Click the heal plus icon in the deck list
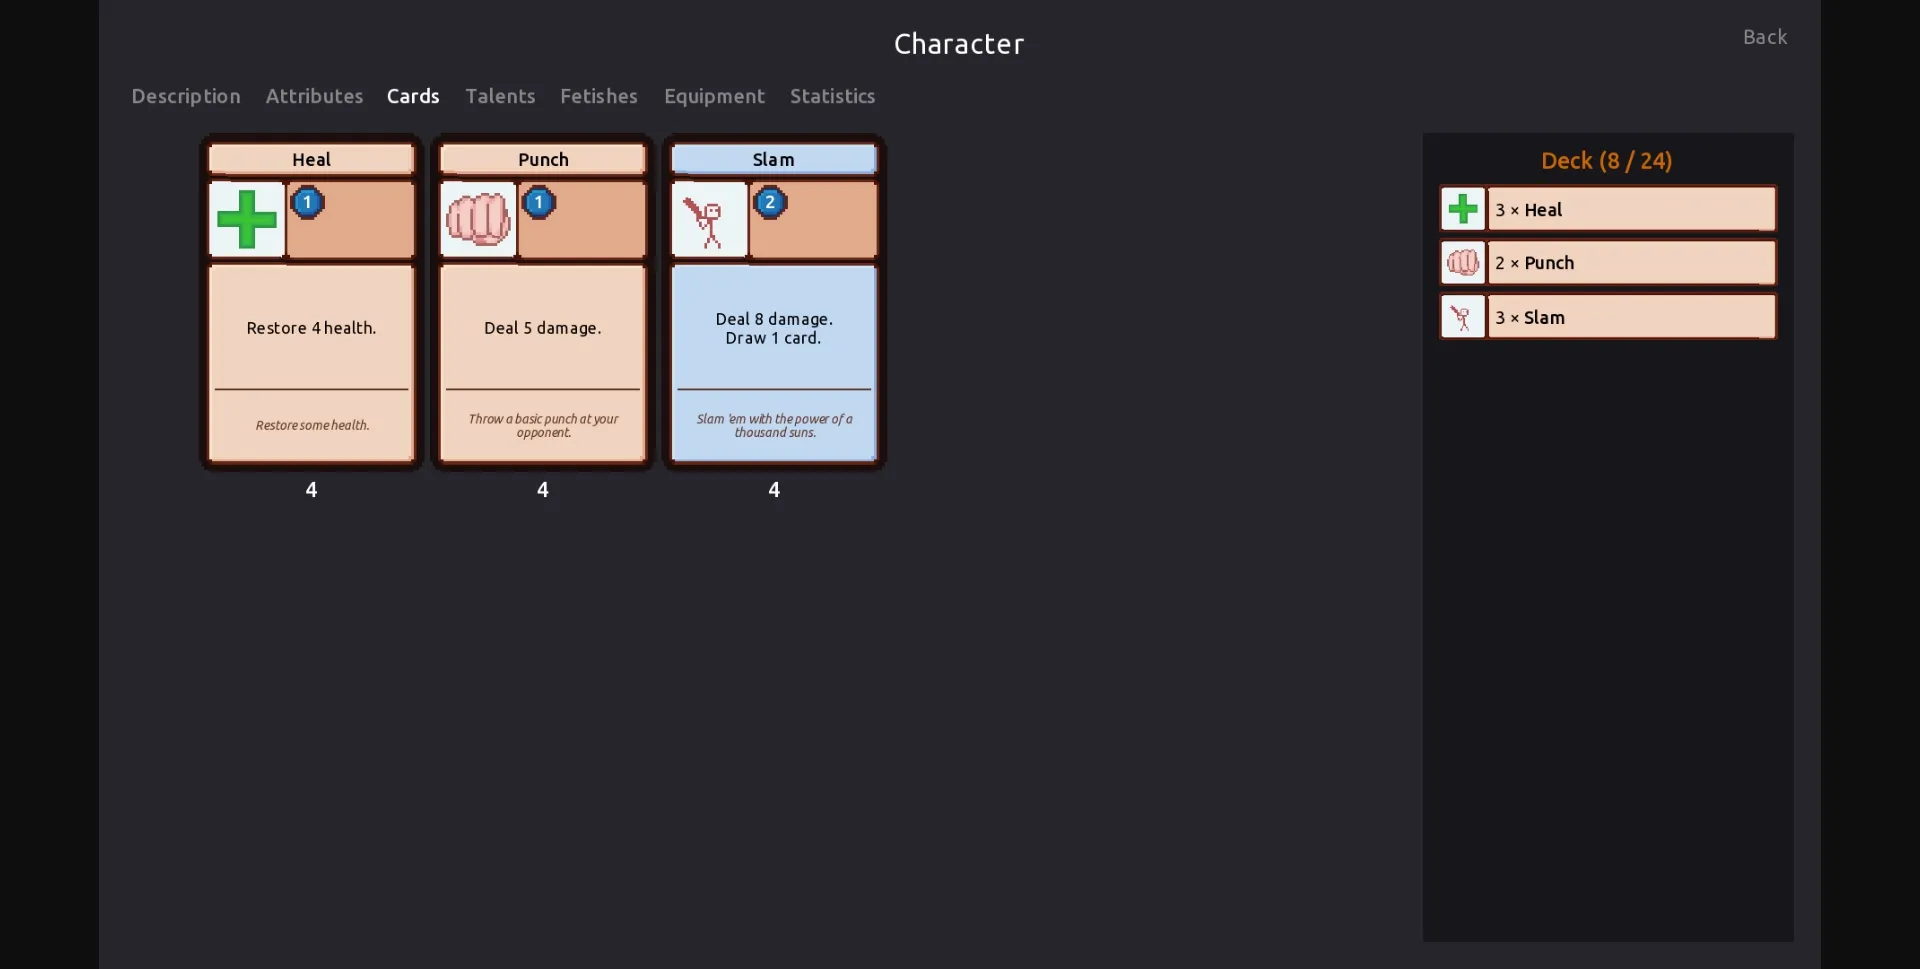 (x=1463, y=208)
